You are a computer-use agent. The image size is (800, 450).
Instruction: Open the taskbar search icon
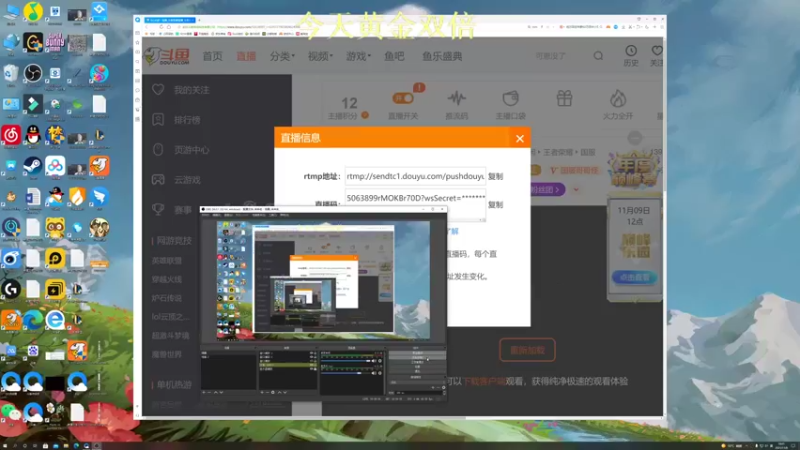[x=15, y=446]
